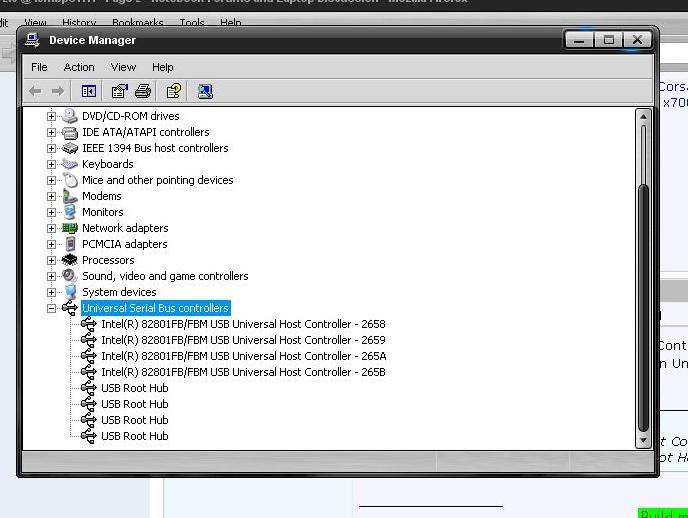The height and width of the screenshot is (518, 688).
Task: Select Monitors label in device tree
Action: point(103,212)
